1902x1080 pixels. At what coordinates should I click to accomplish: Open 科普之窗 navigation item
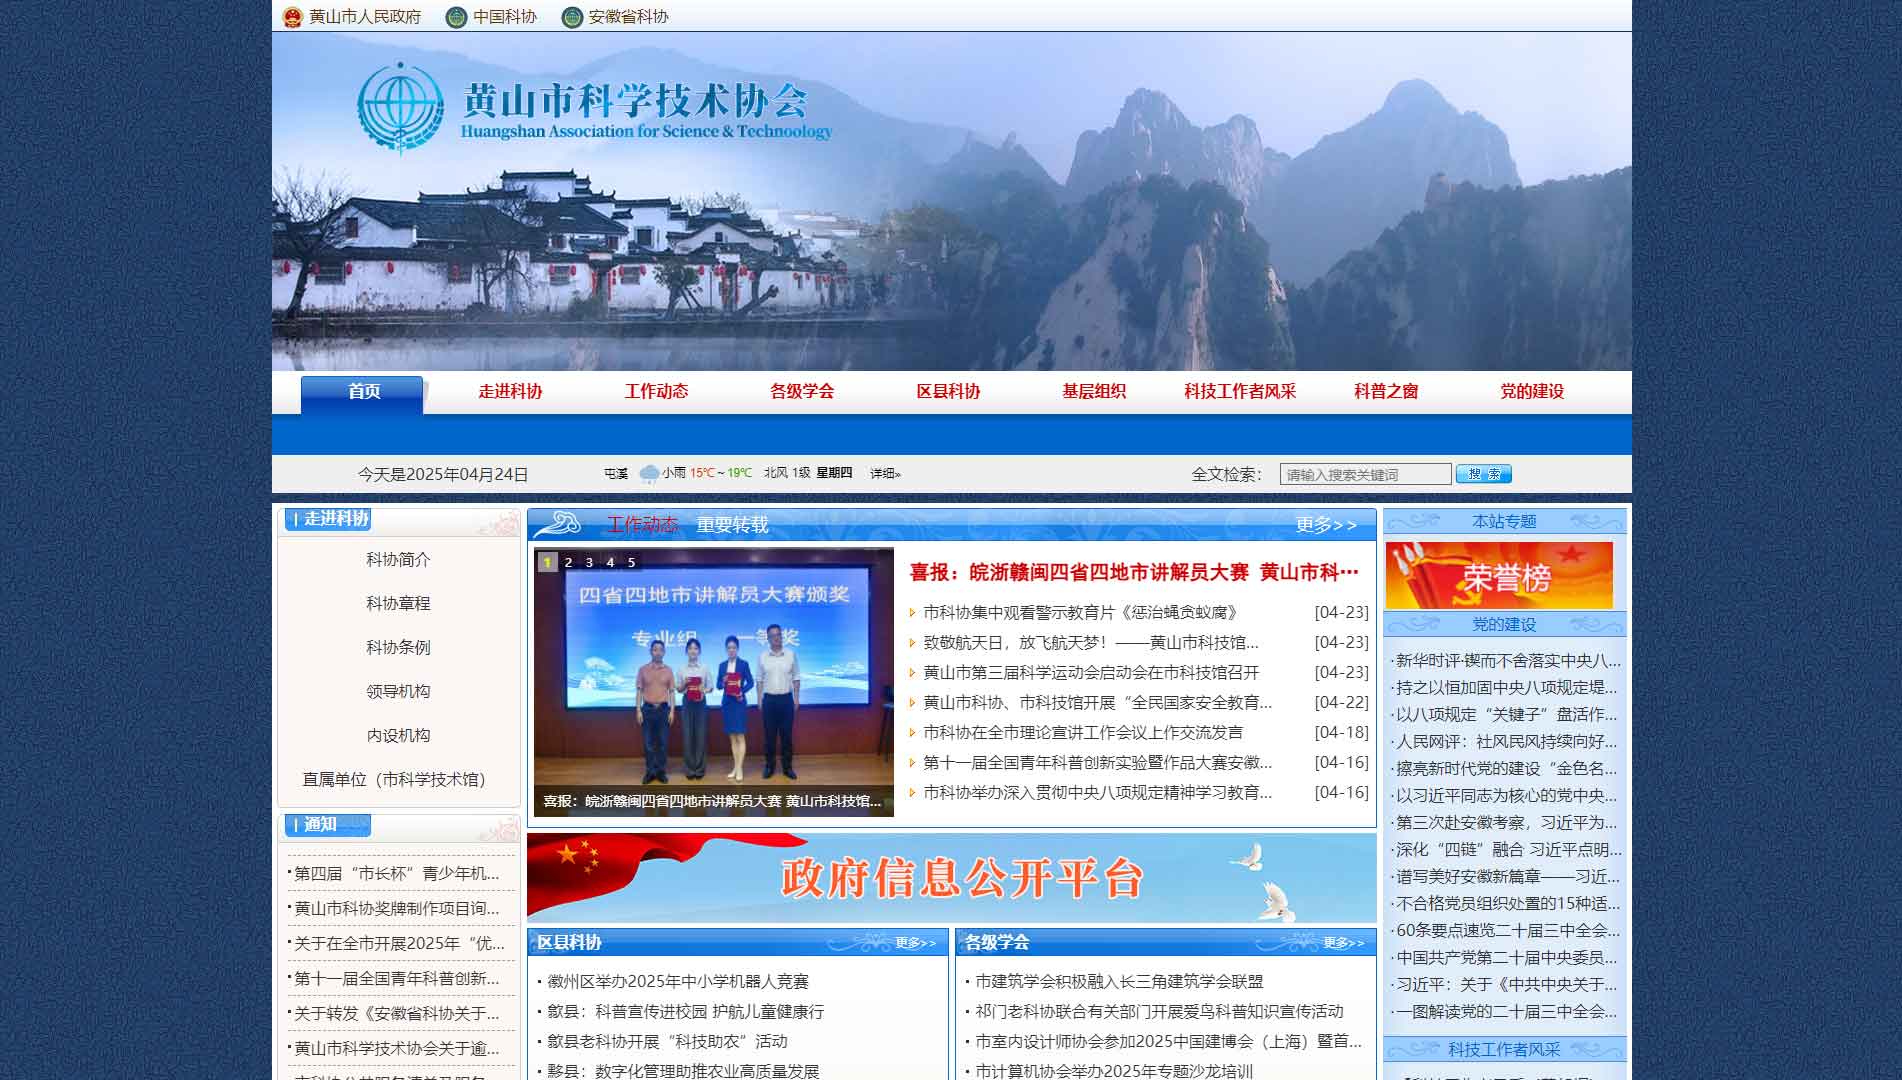(1386, 392)
